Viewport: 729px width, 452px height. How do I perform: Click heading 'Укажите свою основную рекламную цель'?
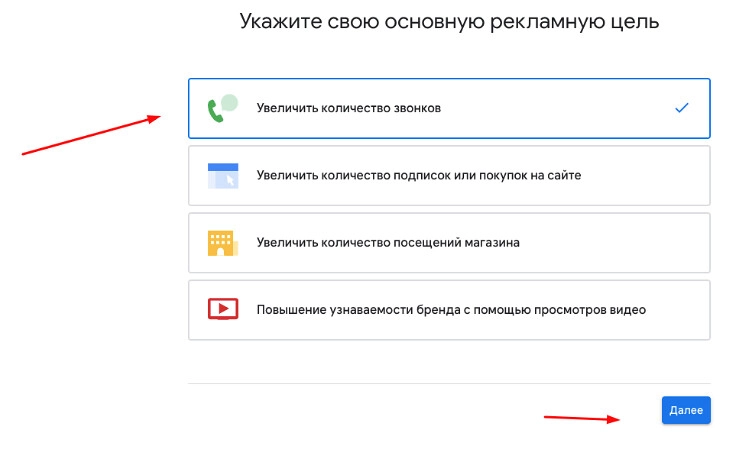[449, 21]
